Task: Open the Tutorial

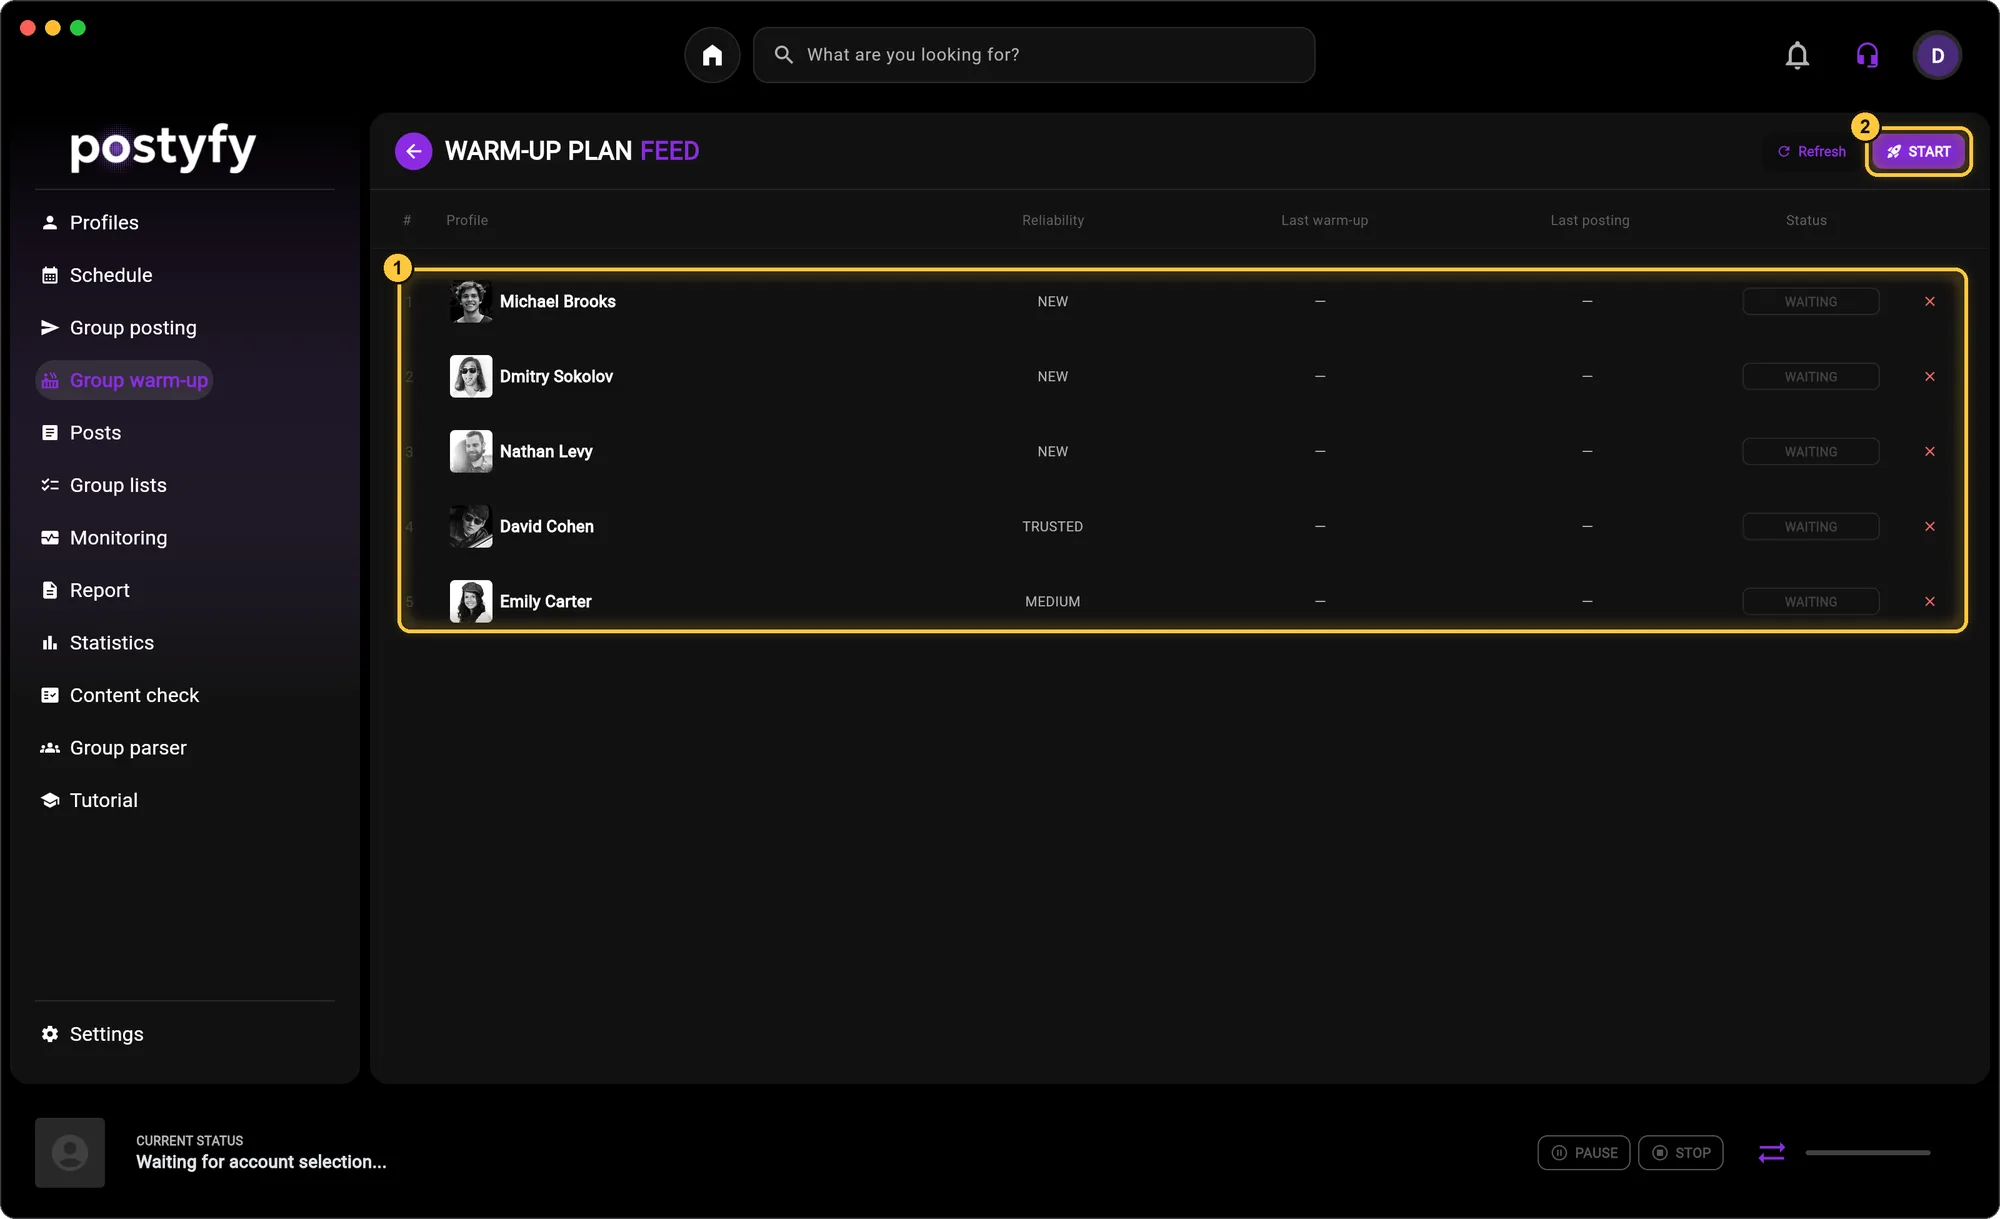Action: [88, 800]
